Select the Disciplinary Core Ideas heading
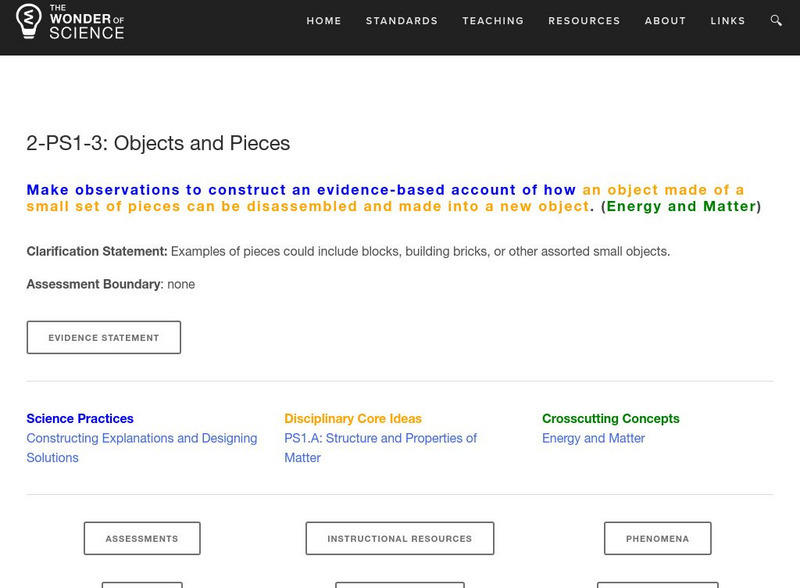The width and height of the screenshot is (800, 588). click(353, 419)
